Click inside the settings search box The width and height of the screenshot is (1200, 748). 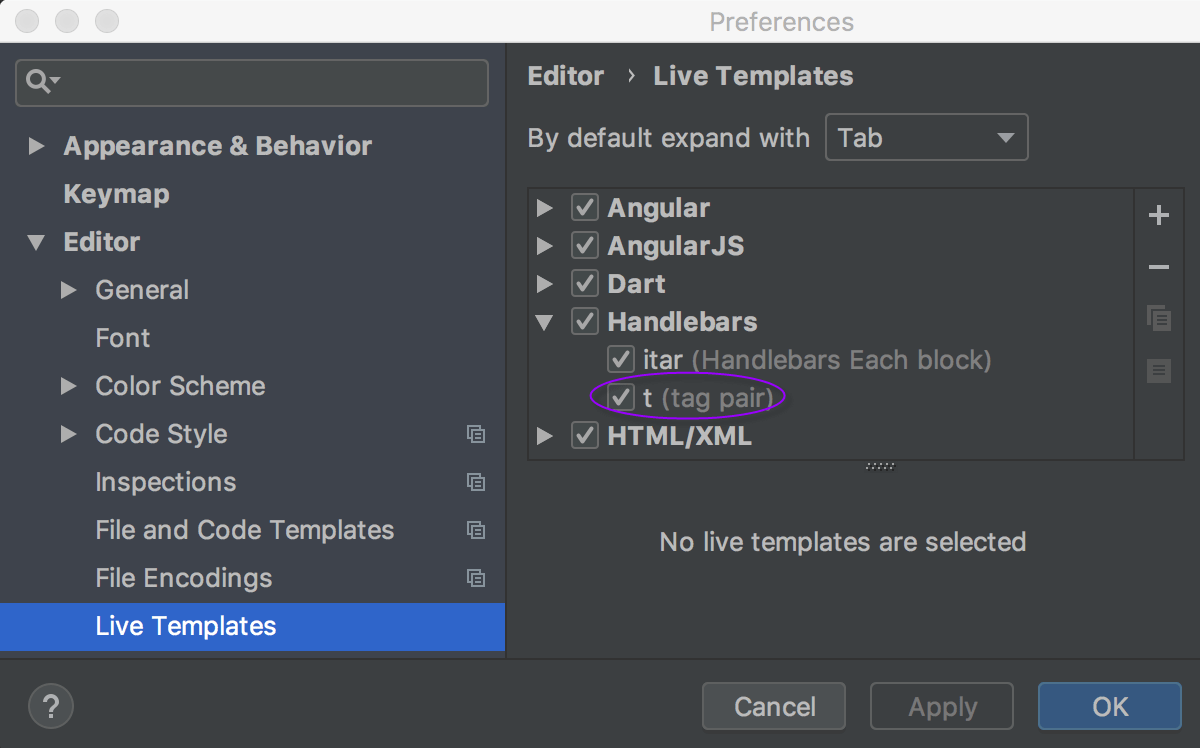250,82
